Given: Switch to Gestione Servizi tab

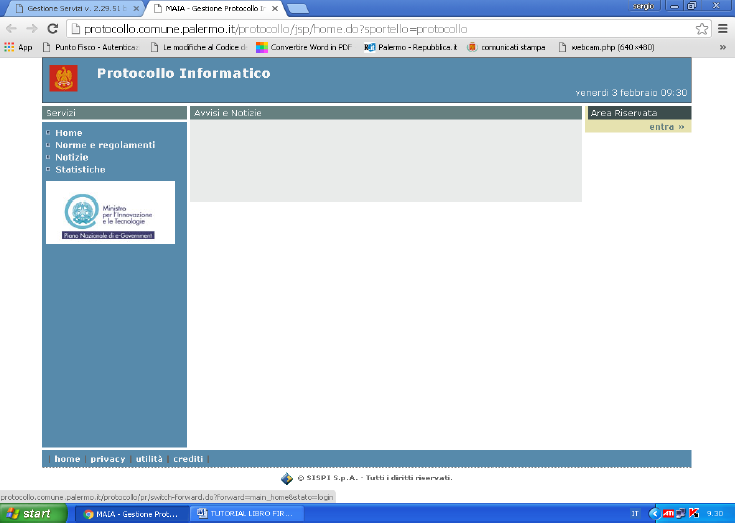Looking at the screenshot, I should (x=75, y=8).
